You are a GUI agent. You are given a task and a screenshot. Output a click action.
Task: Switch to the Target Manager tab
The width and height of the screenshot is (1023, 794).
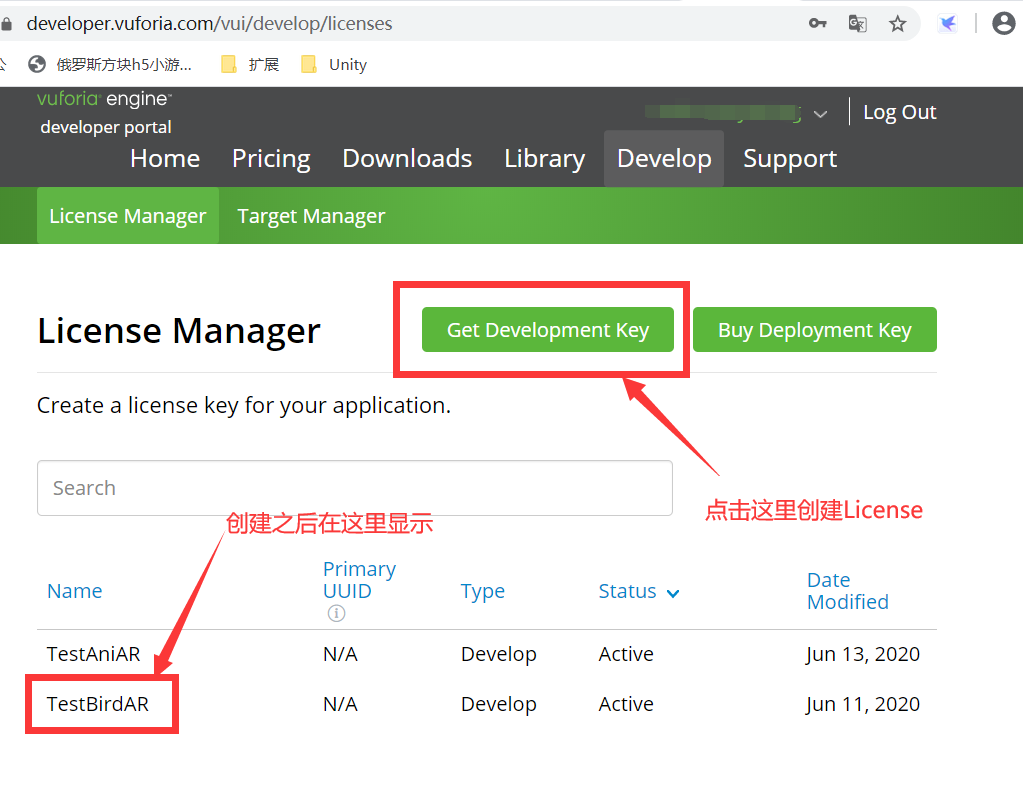click(311, 215)
